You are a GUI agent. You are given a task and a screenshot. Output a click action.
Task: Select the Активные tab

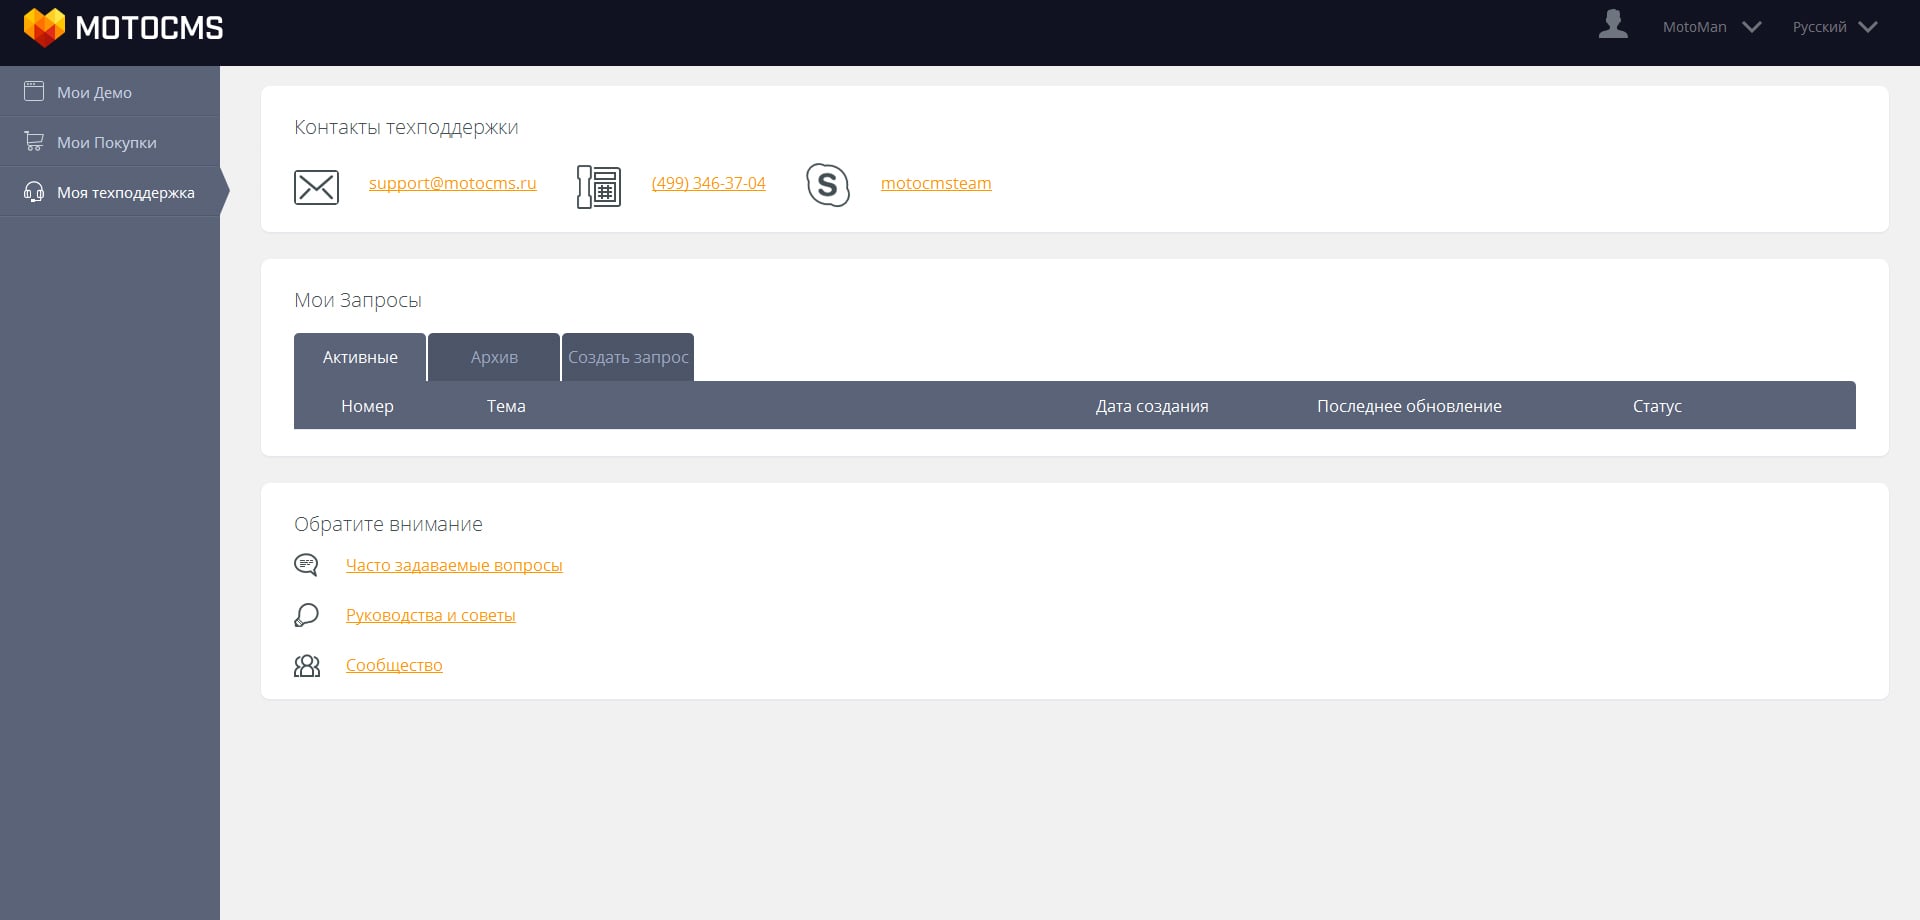[360, 357]
